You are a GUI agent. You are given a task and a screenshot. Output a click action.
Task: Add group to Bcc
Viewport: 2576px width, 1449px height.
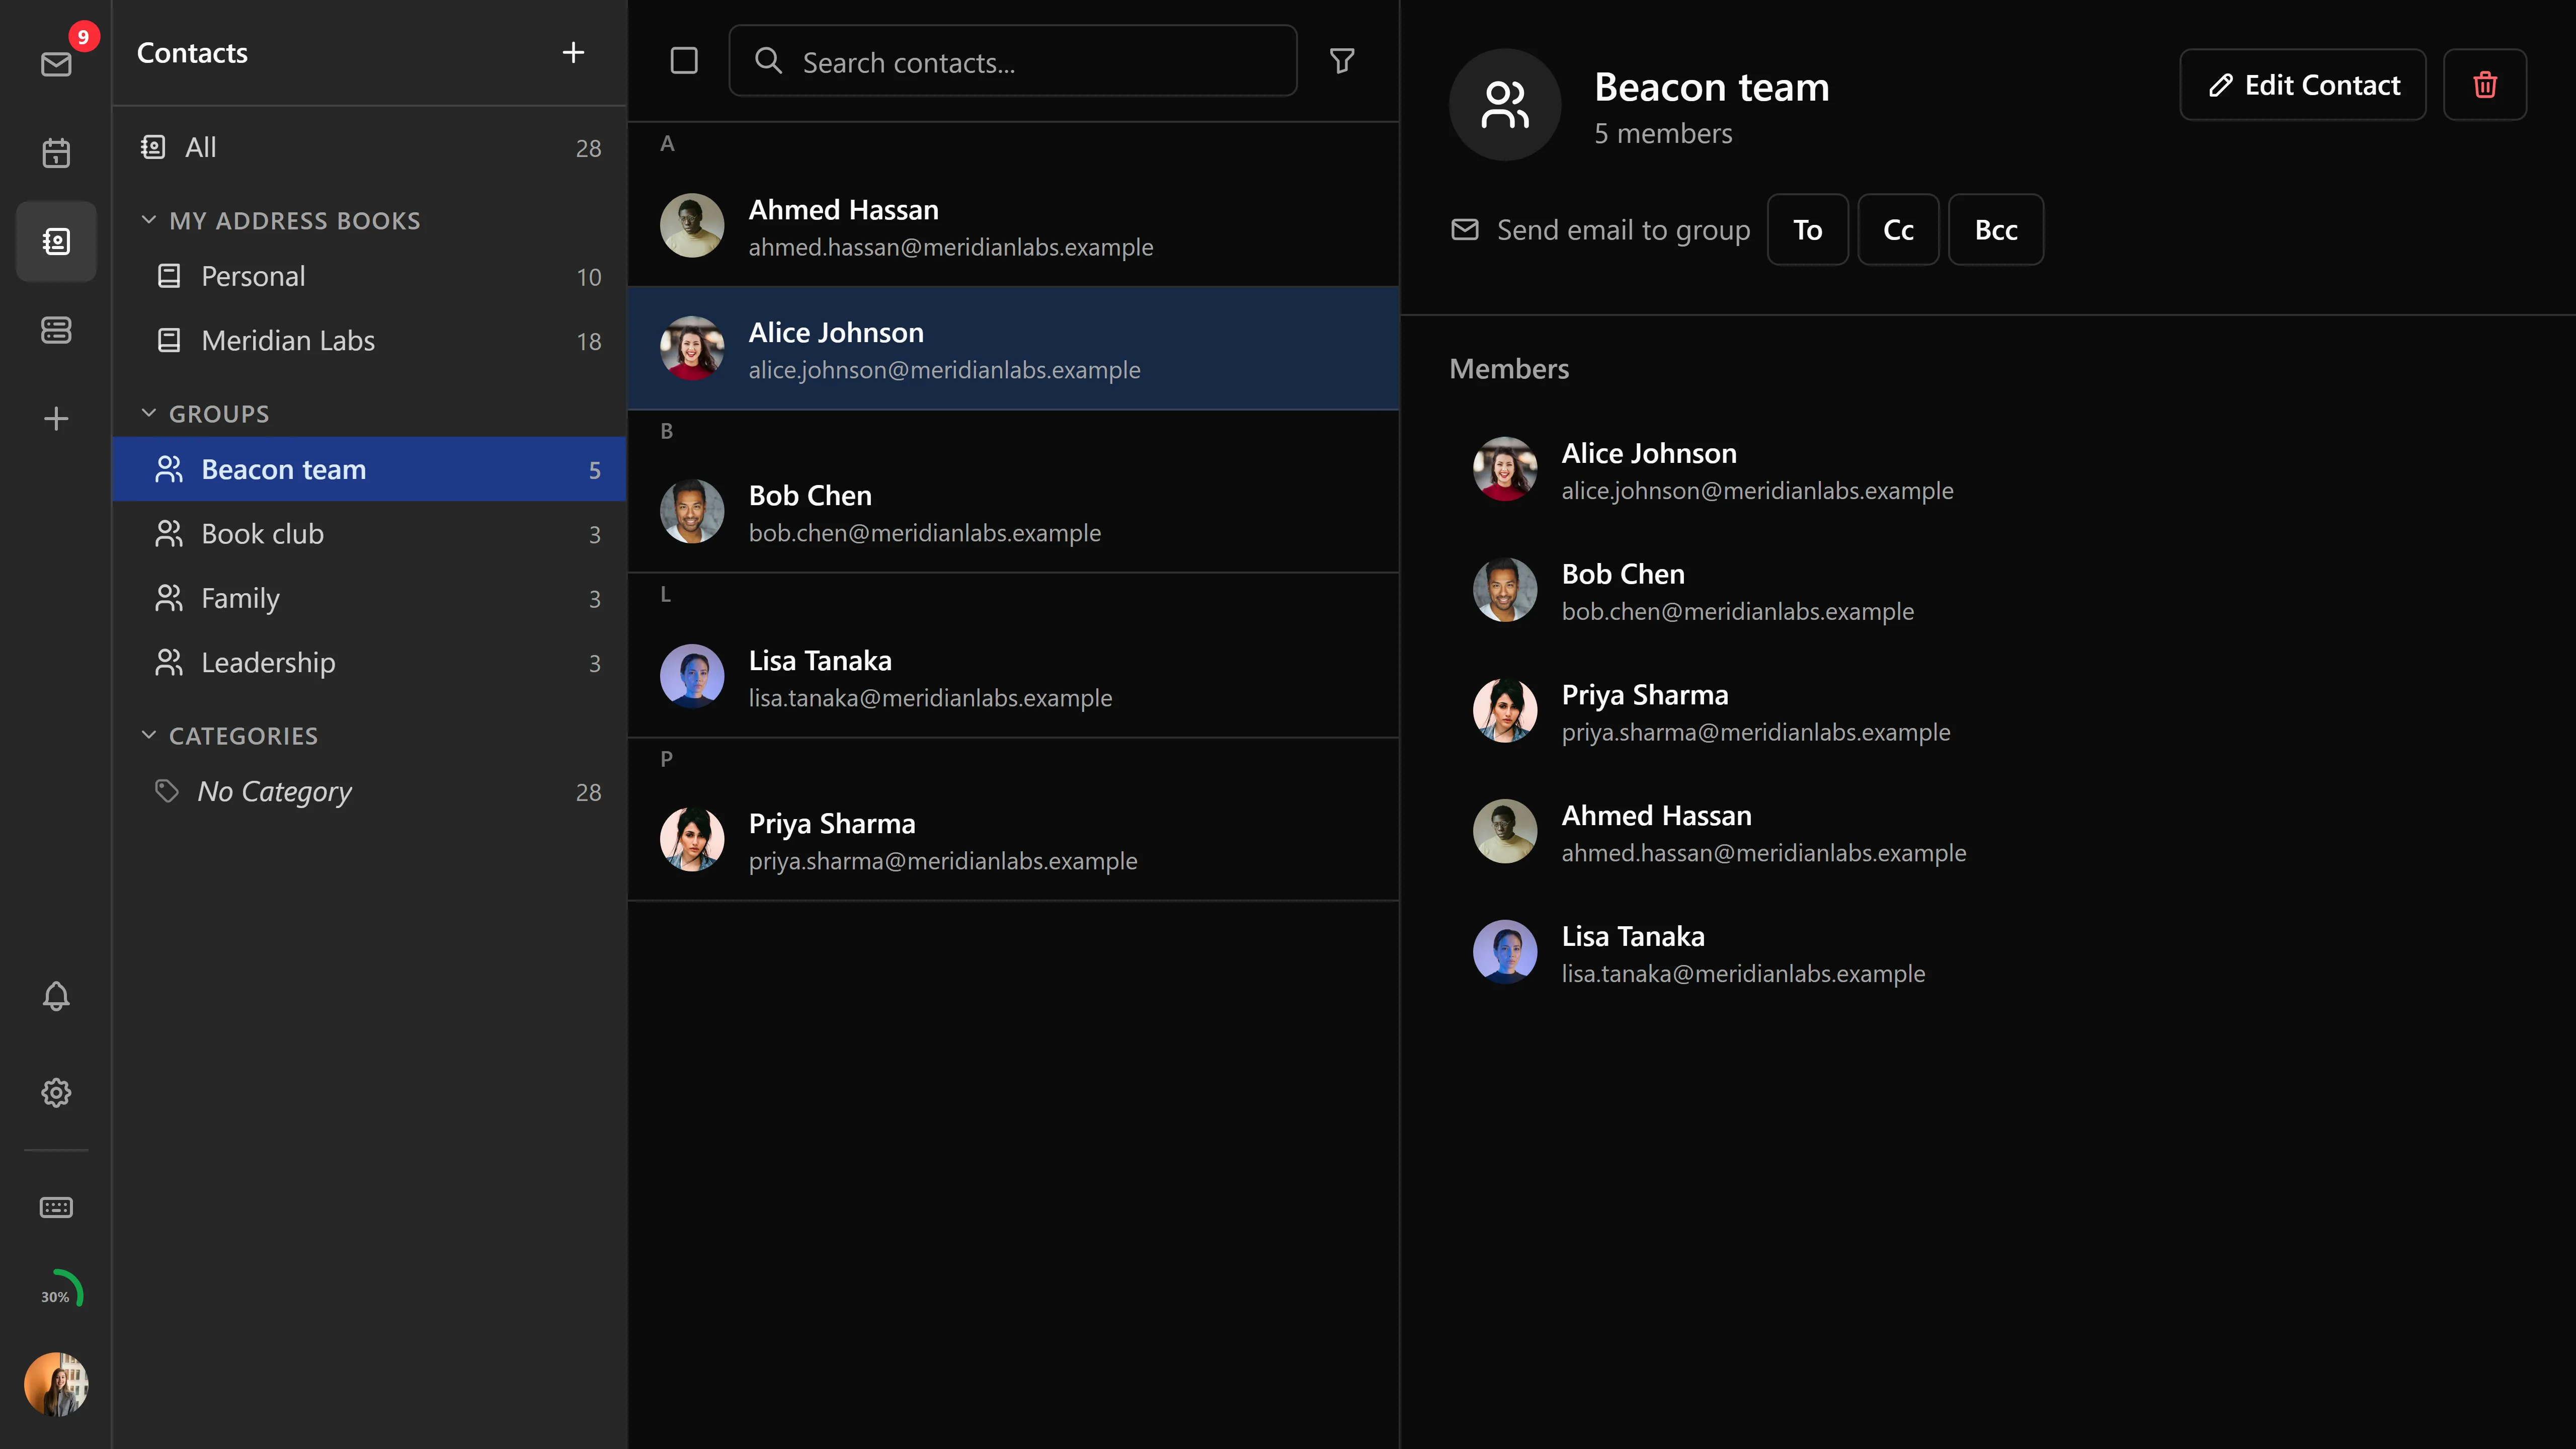tap(1996, 230)
